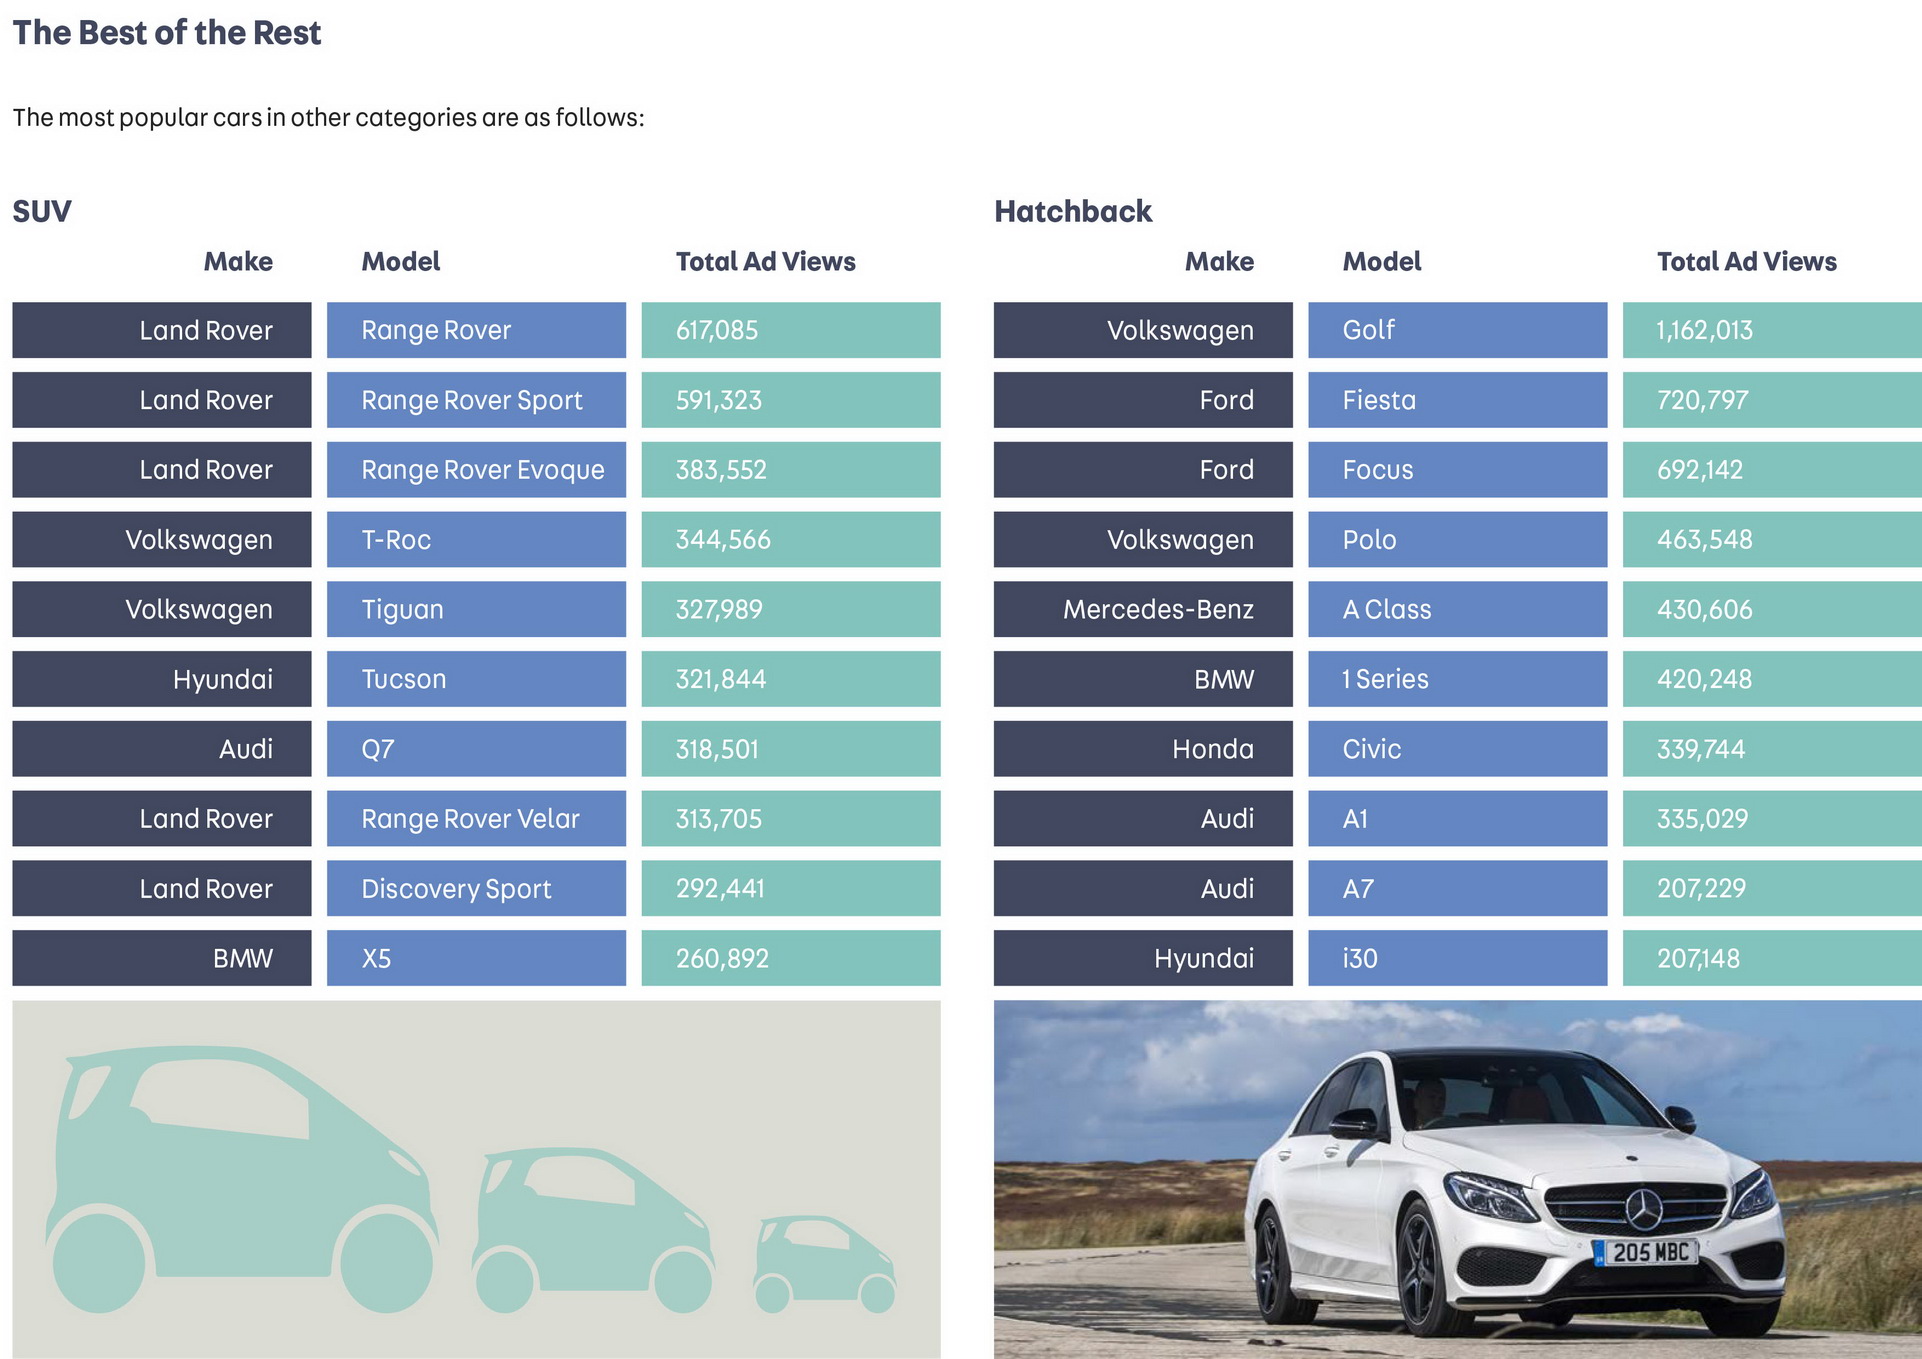Select the Ford Fiesta model cell
This screenshot has height=1359, width=1922.
point(1457,400)
